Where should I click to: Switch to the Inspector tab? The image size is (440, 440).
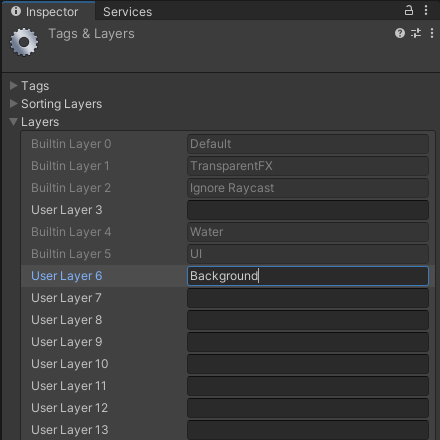[49, 11]
